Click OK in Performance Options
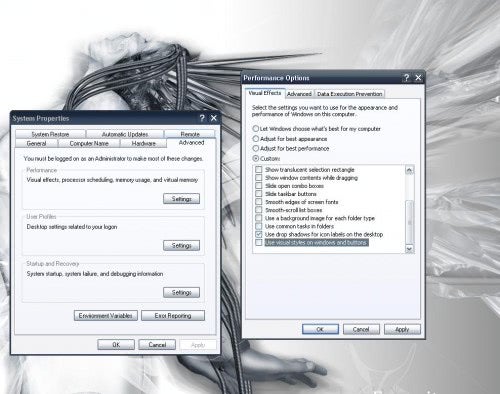Screen dimensions: 500x394 [x=320, y=329]
